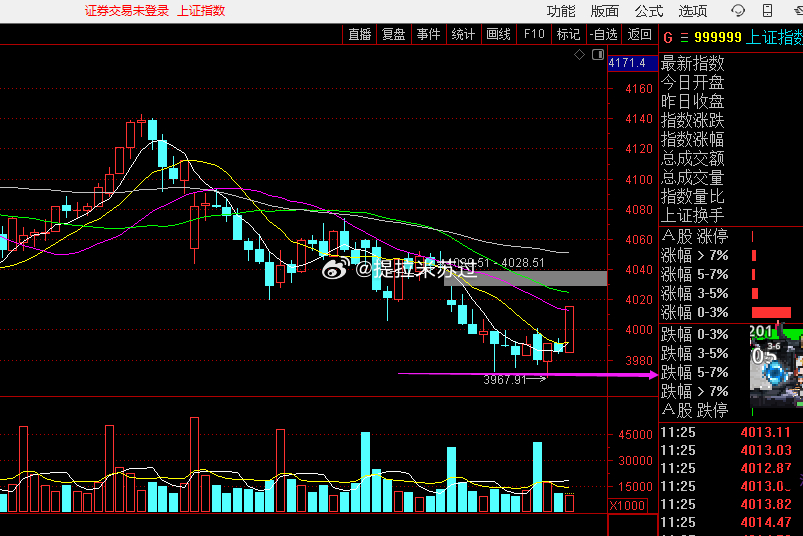The height and width of the screenshot is (536, 803).
Task: Click the 跌幅 > 7% row
Action: pyautogui.click(x=694, y=391)
